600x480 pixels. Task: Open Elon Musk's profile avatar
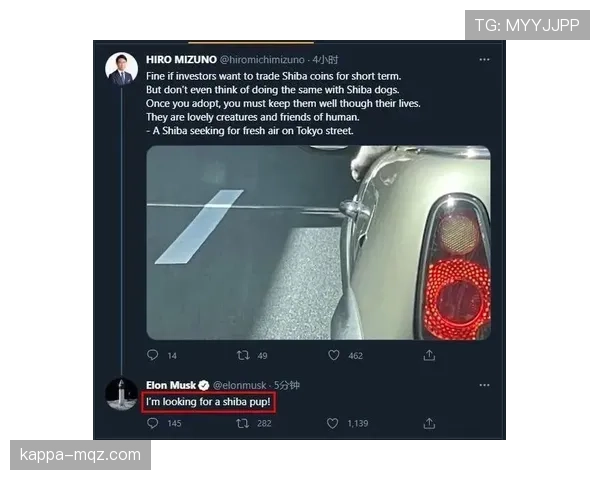pos(121,394)
